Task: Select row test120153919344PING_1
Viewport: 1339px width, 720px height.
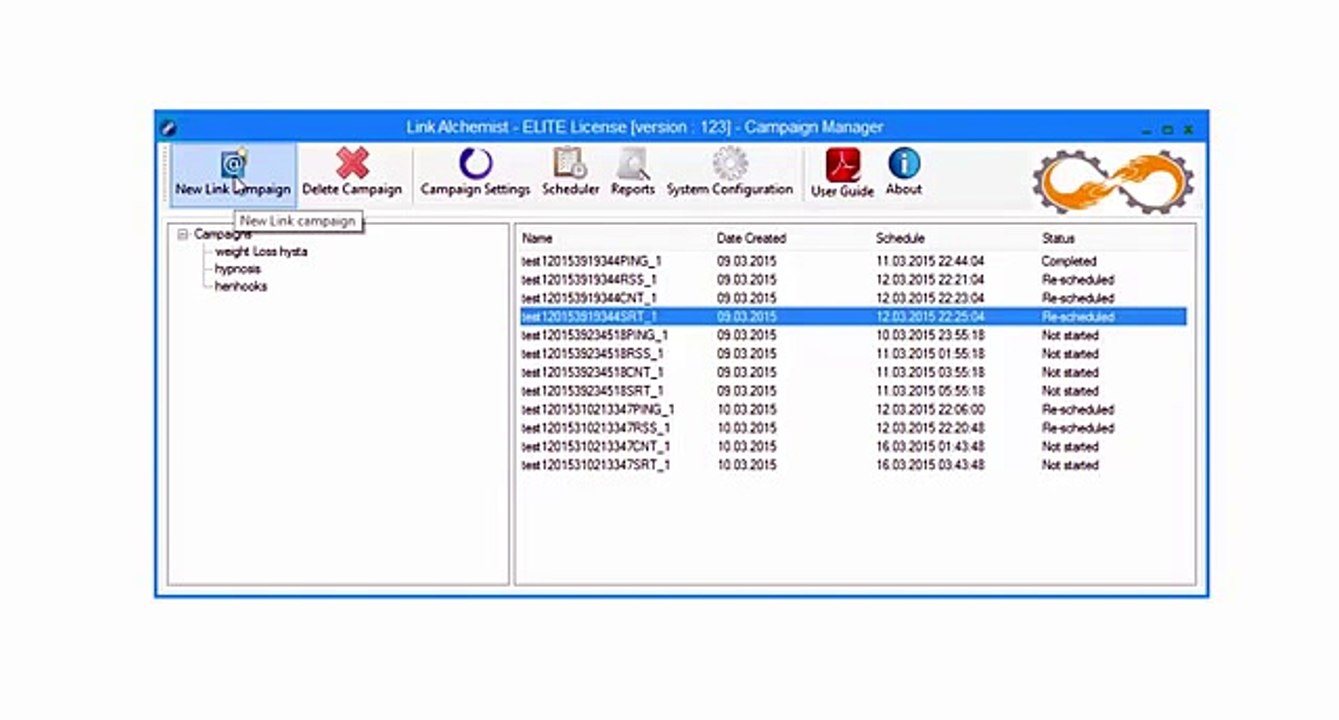Action: pos(853,261)
